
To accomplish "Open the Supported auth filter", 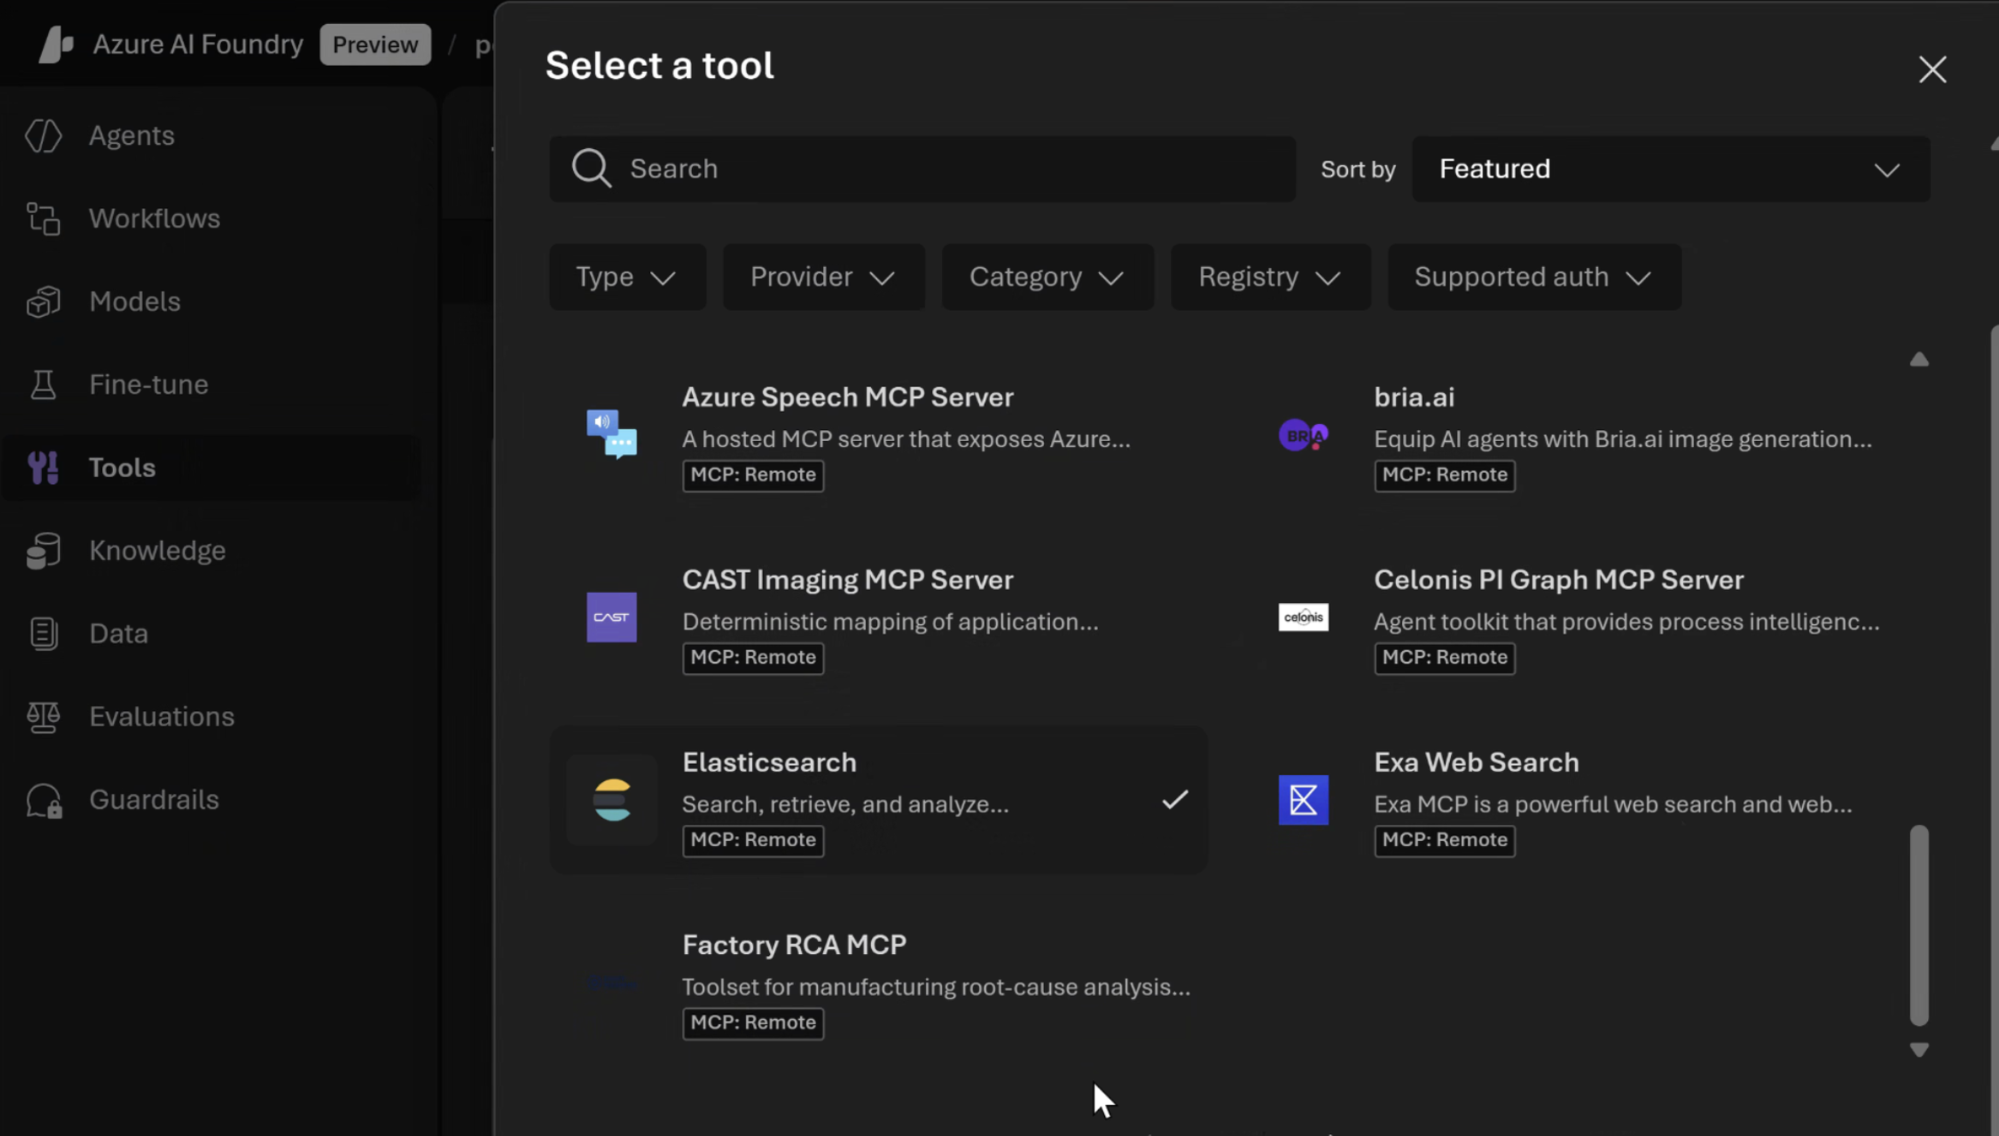I will 1533,277.
